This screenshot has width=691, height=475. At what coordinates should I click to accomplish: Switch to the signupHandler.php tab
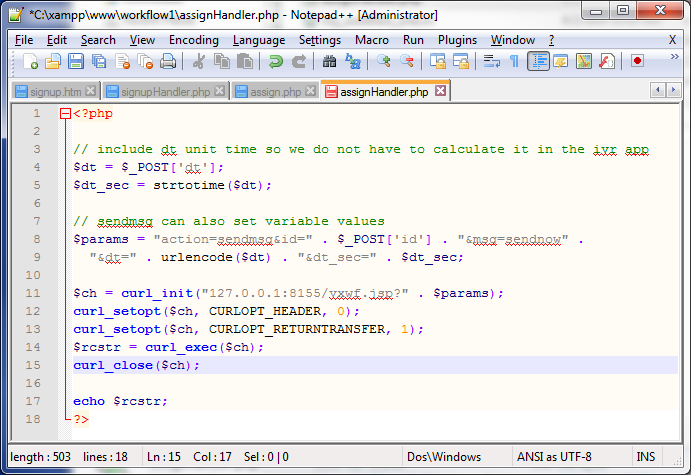click(x=164, y=91)
